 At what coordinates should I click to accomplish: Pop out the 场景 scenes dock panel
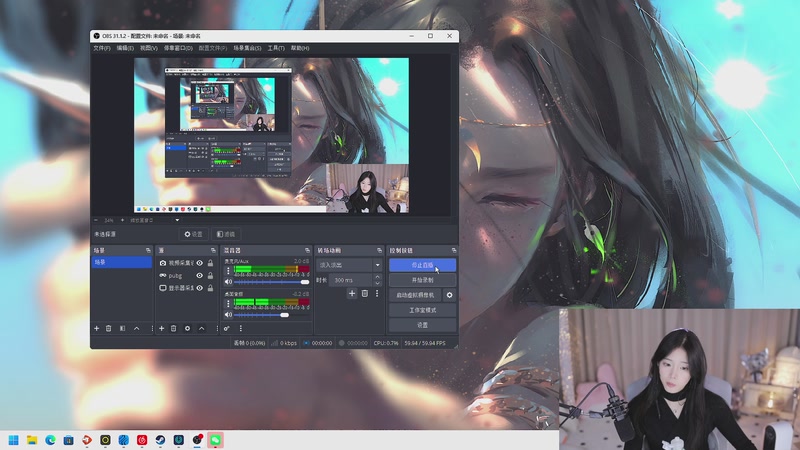tap(148, 251)
